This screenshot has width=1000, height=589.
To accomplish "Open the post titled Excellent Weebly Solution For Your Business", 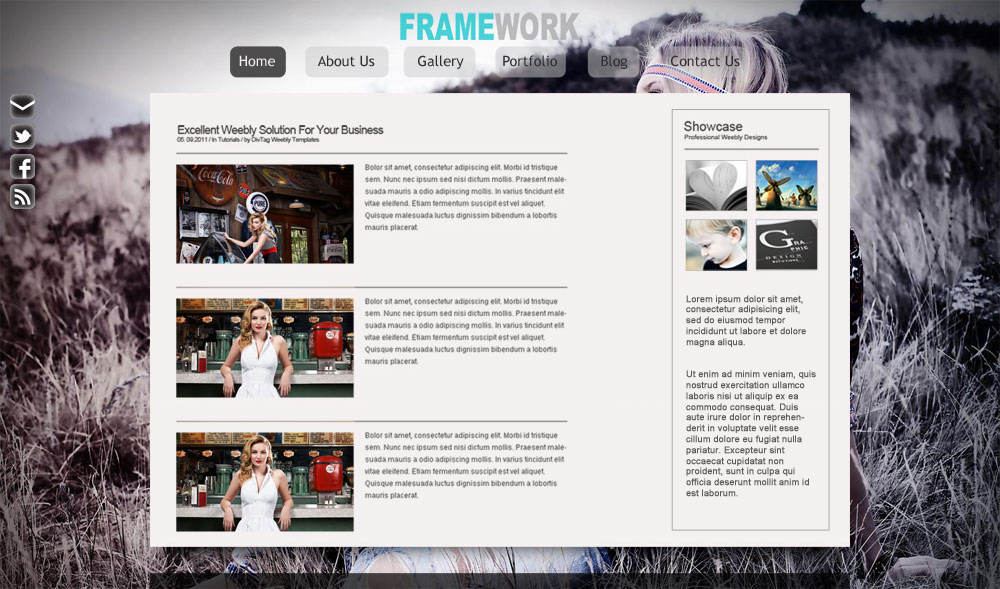I will point(280,130).
